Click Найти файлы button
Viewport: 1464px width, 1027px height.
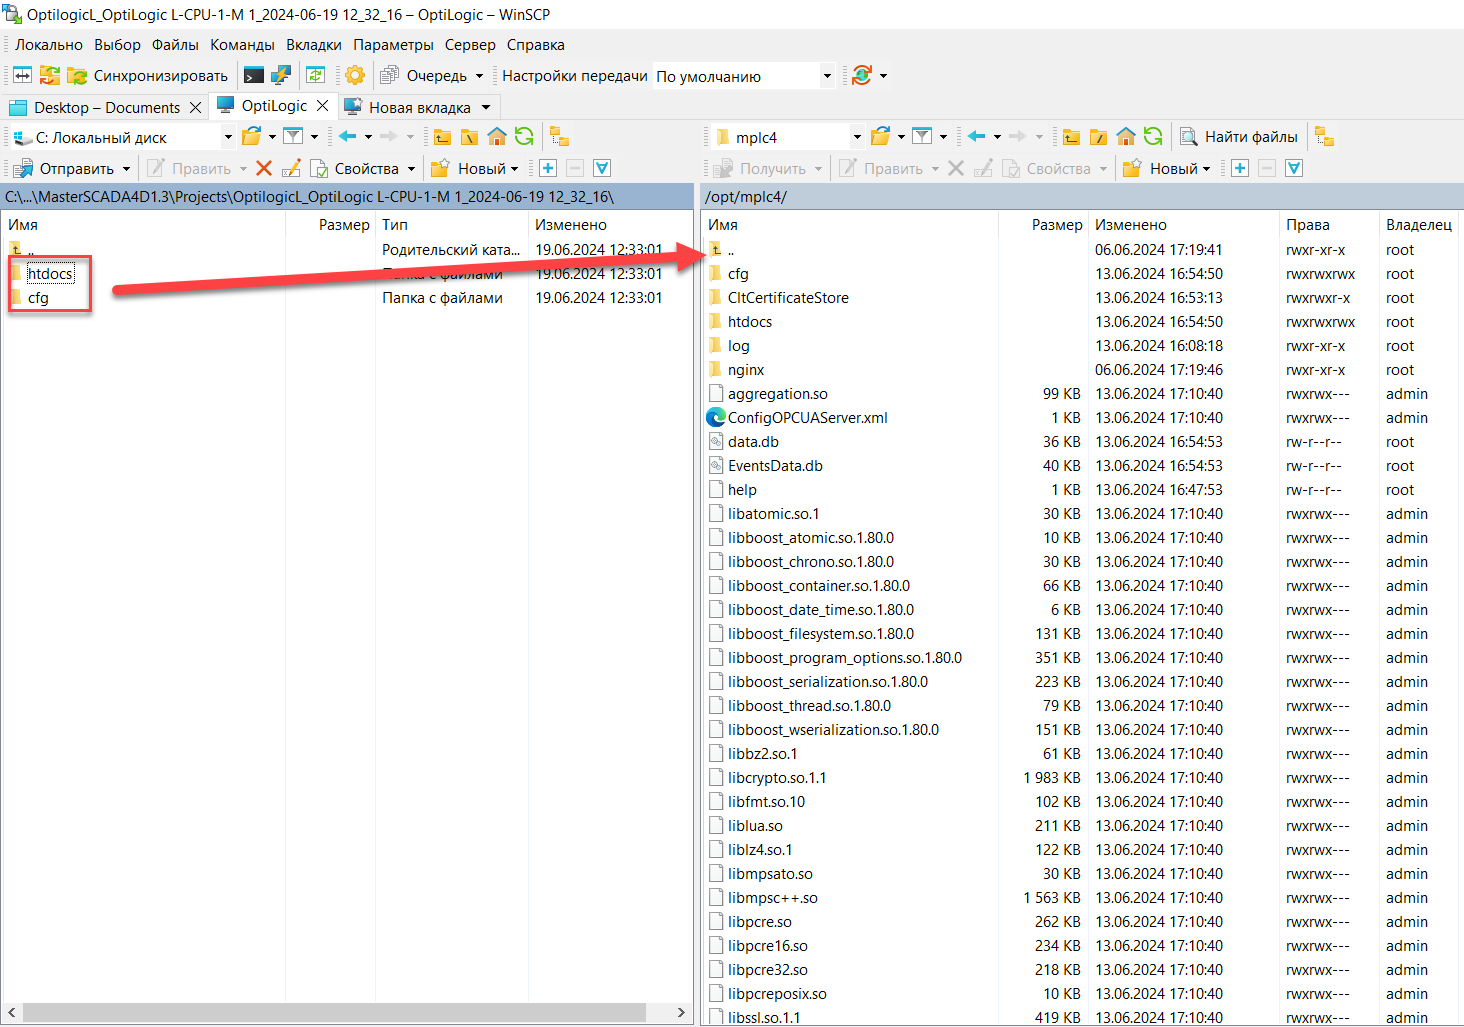tap(1239, 136)
